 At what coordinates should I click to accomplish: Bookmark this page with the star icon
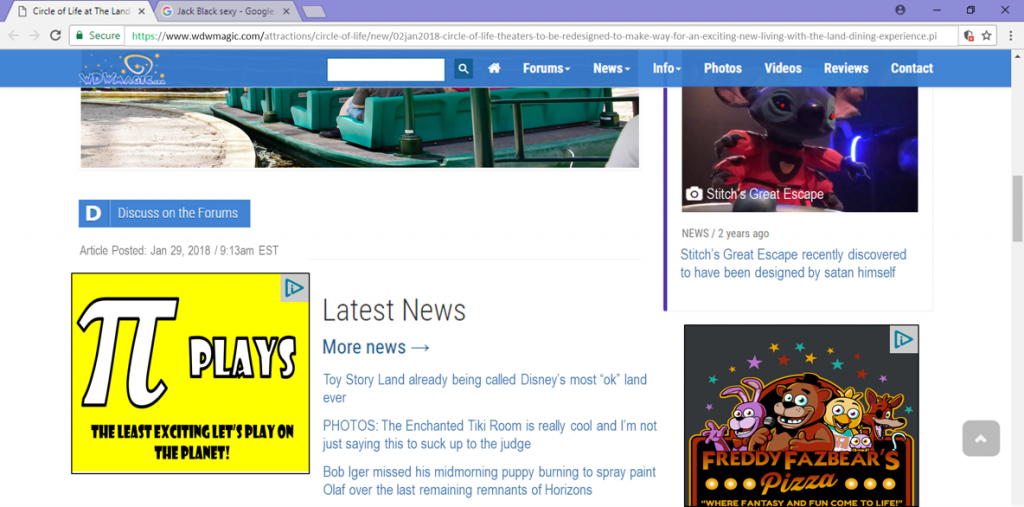point(986,35)
